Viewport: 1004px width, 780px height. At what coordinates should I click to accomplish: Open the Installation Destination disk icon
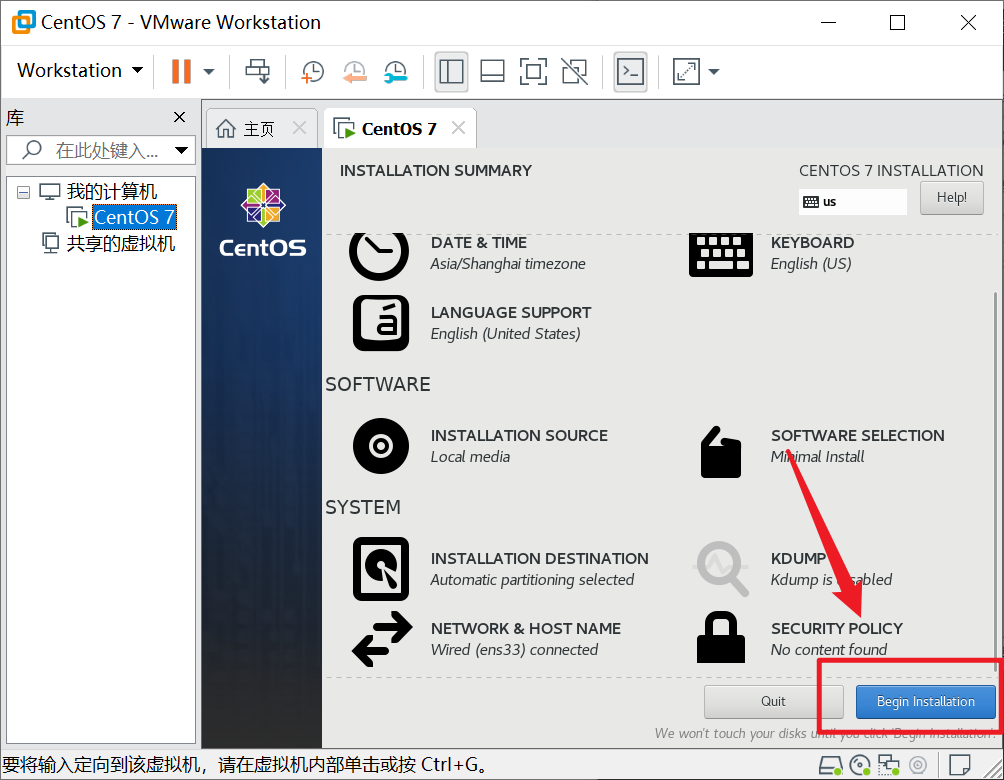coord(381,569)
